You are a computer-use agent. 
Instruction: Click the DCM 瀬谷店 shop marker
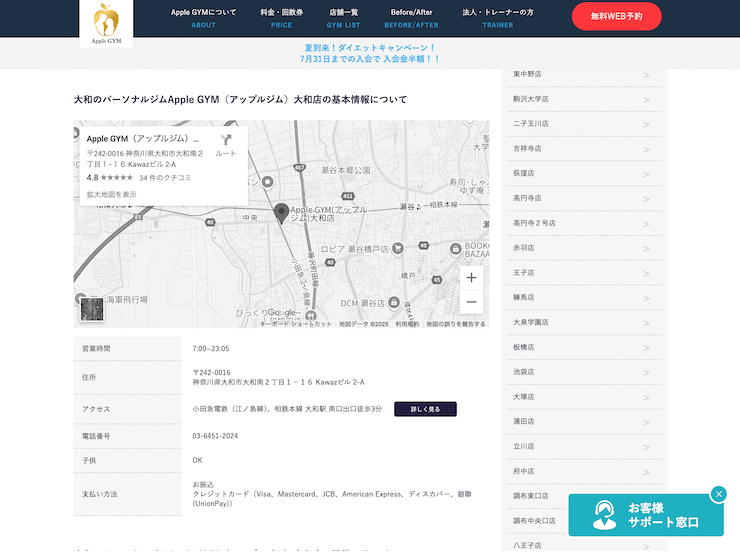pyautogui.click(x=394, y=302)
